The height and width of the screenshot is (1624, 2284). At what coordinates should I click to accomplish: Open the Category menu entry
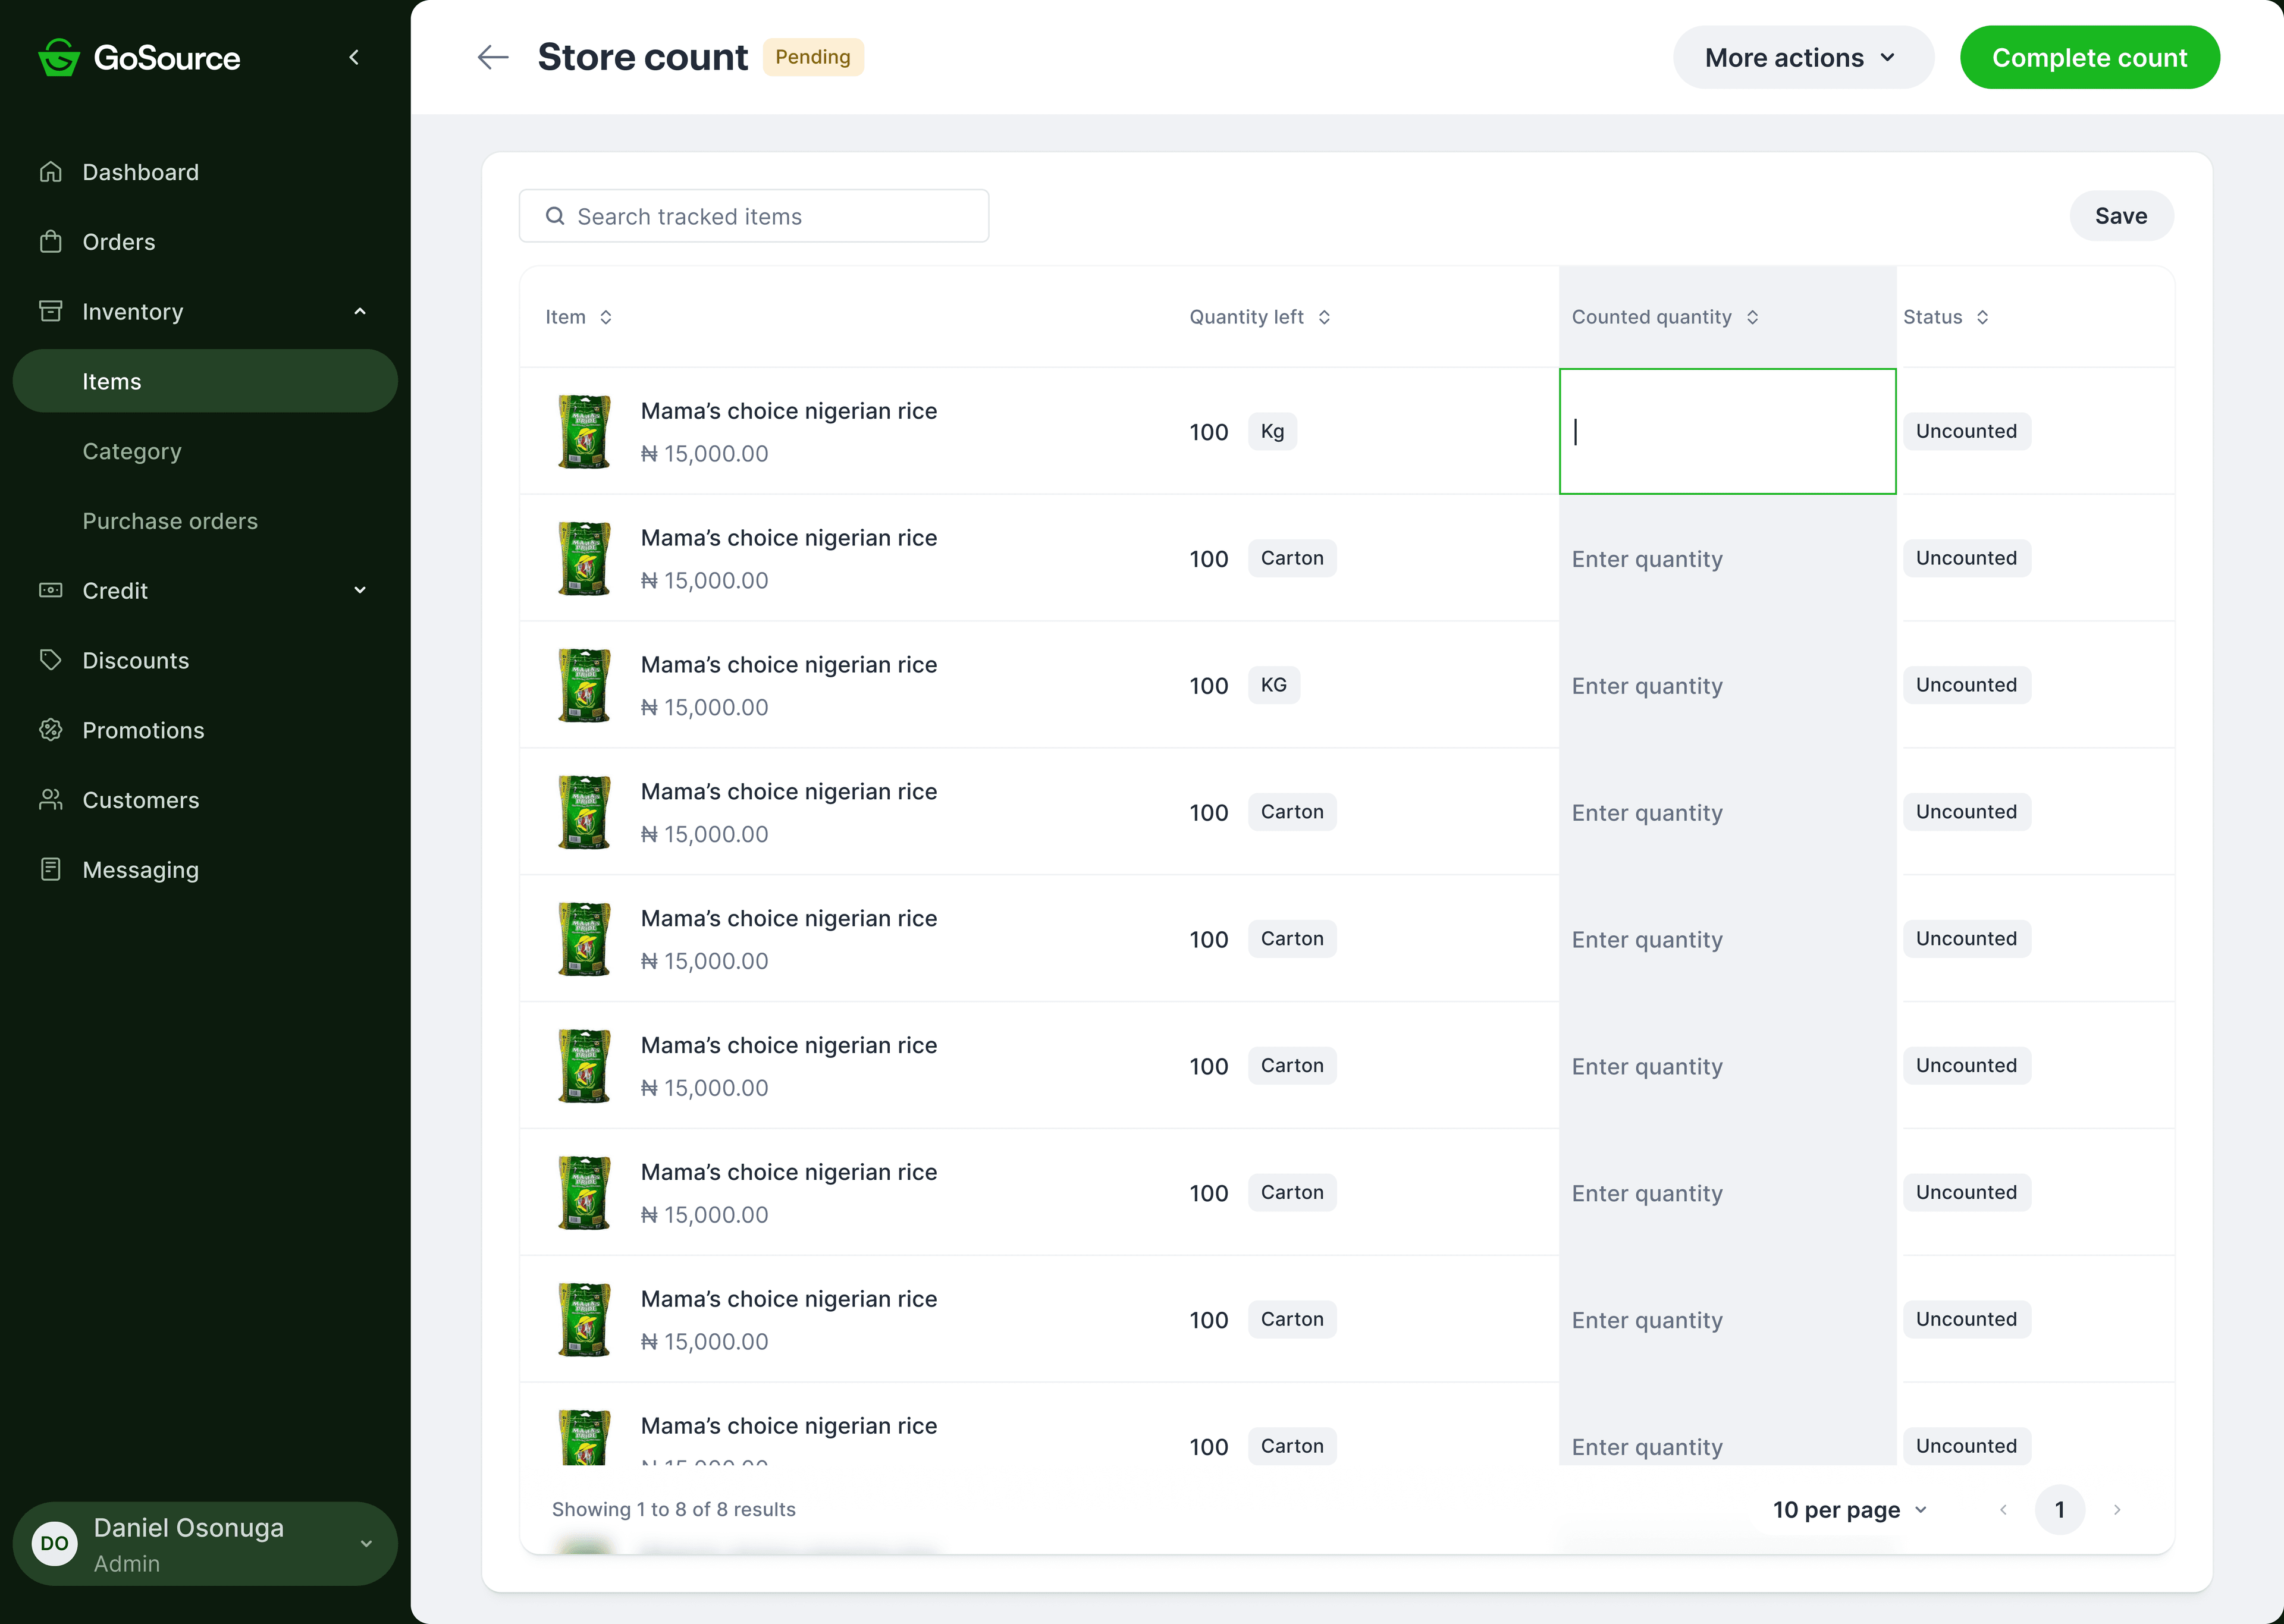(x=132, y=451)
